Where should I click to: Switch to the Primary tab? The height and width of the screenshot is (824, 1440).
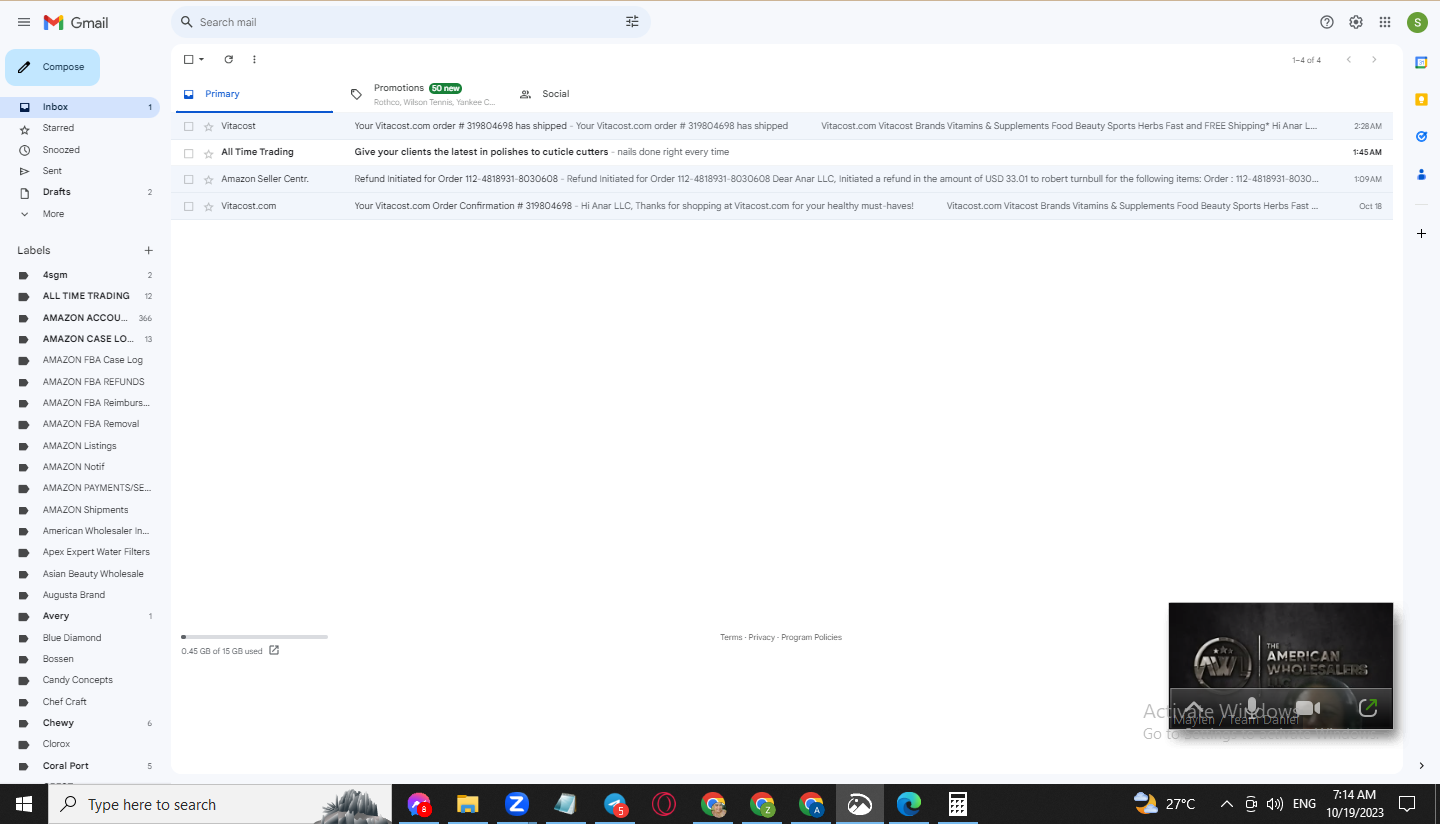252,94
